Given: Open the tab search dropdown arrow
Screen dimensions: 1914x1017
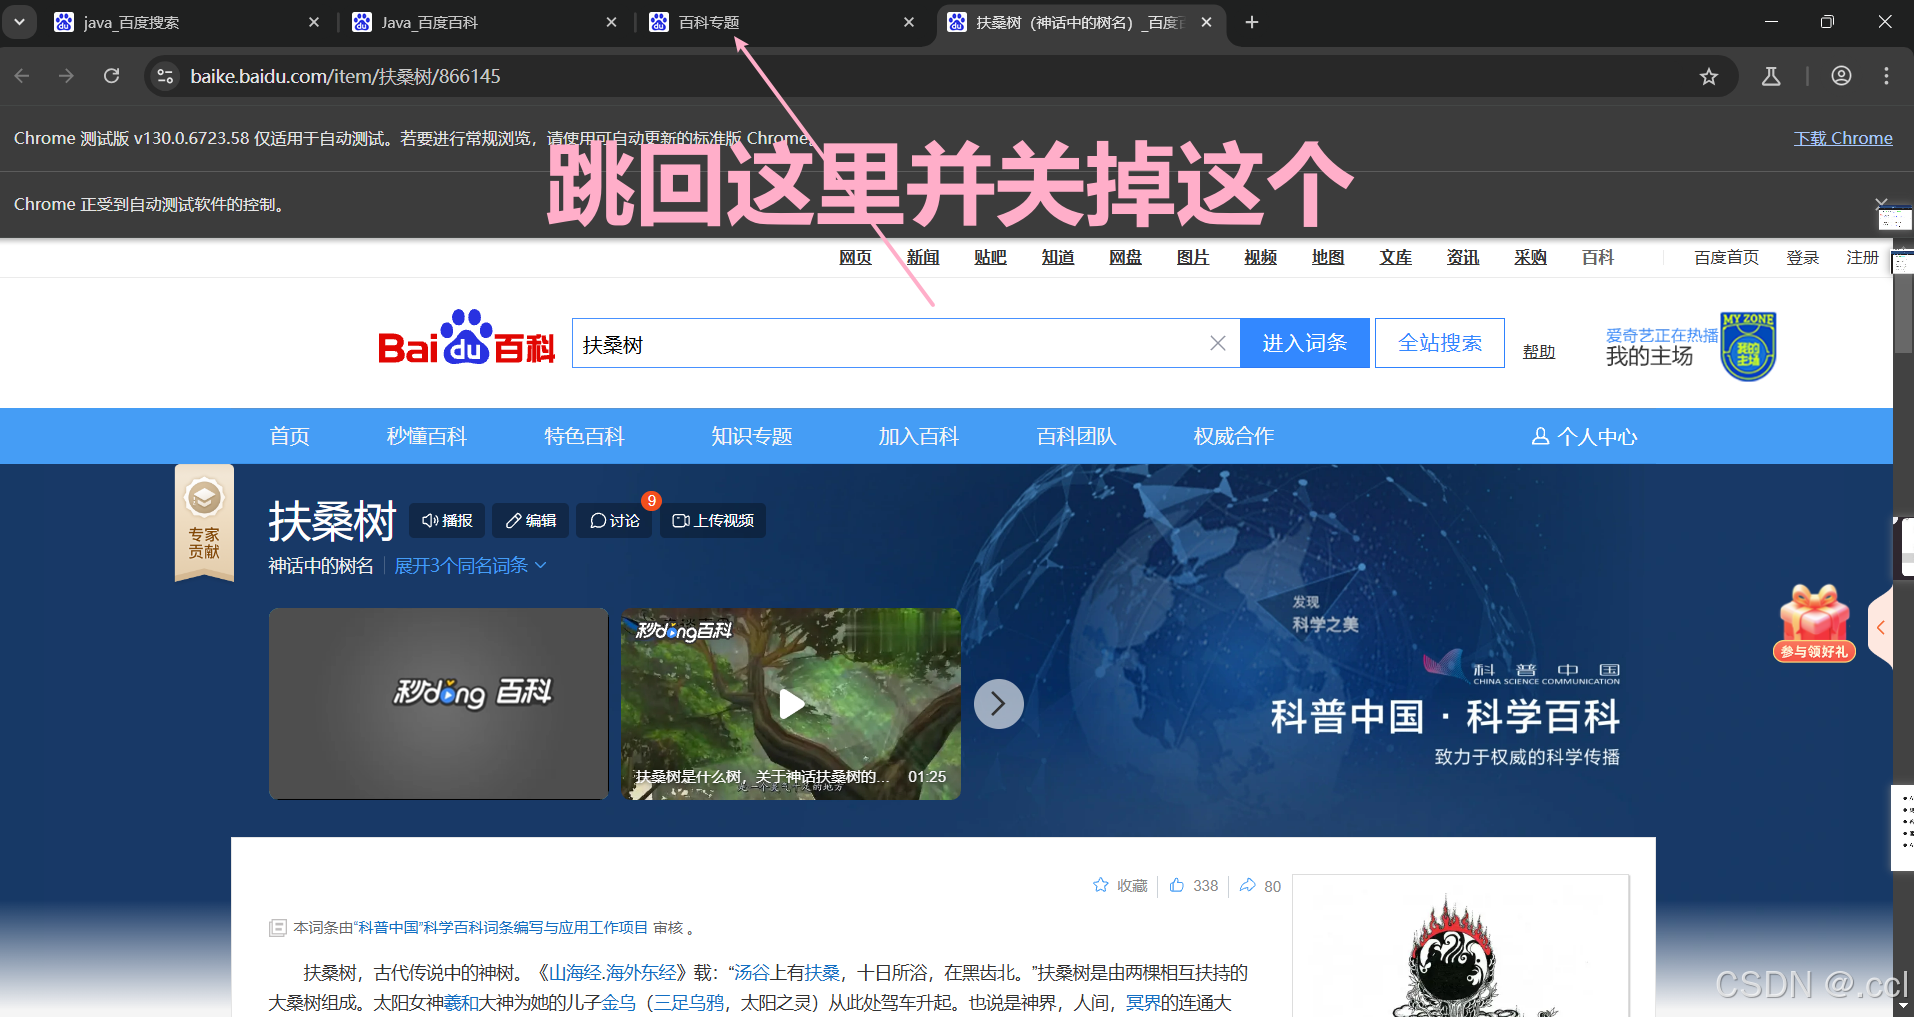Looking at the screenshot, I should [19, 21].
